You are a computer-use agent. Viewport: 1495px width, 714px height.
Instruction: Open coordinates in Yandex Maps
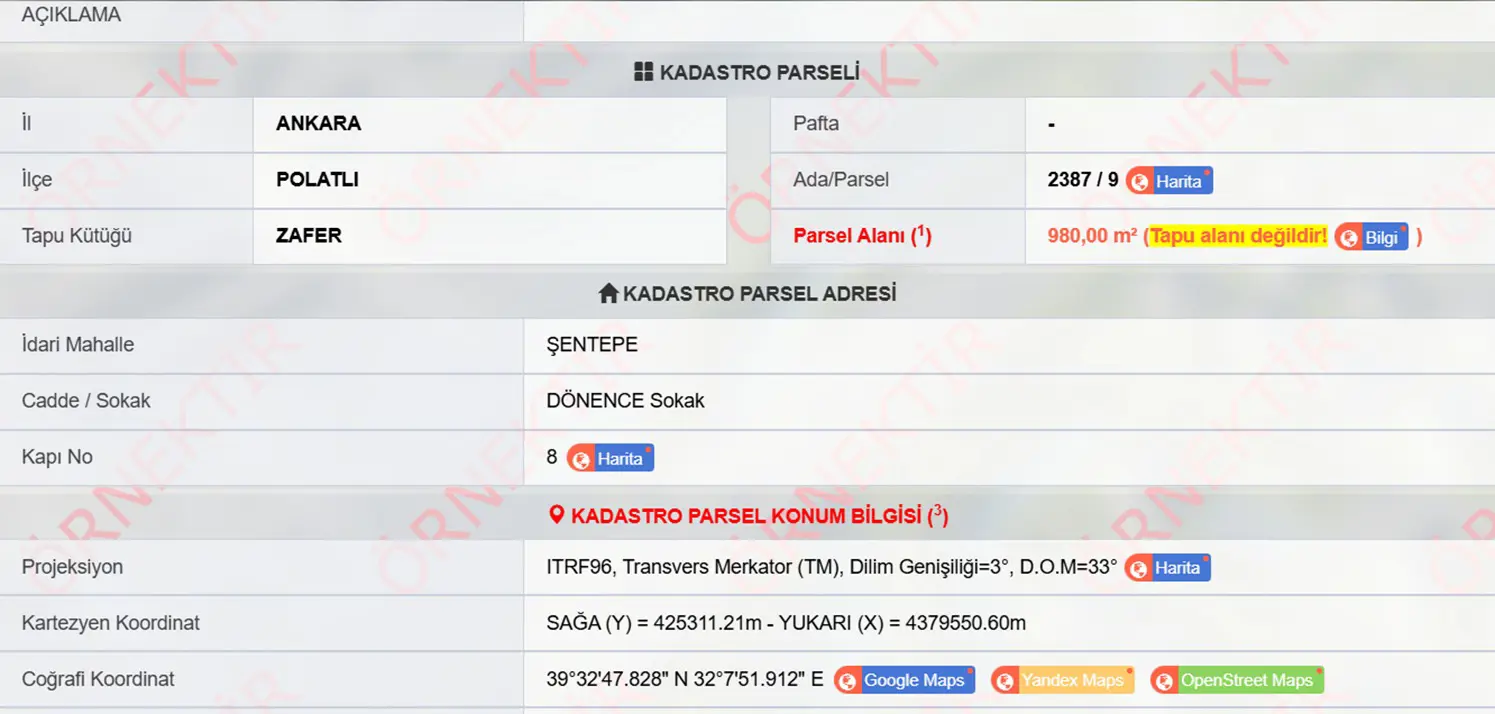coord(1063,680)
